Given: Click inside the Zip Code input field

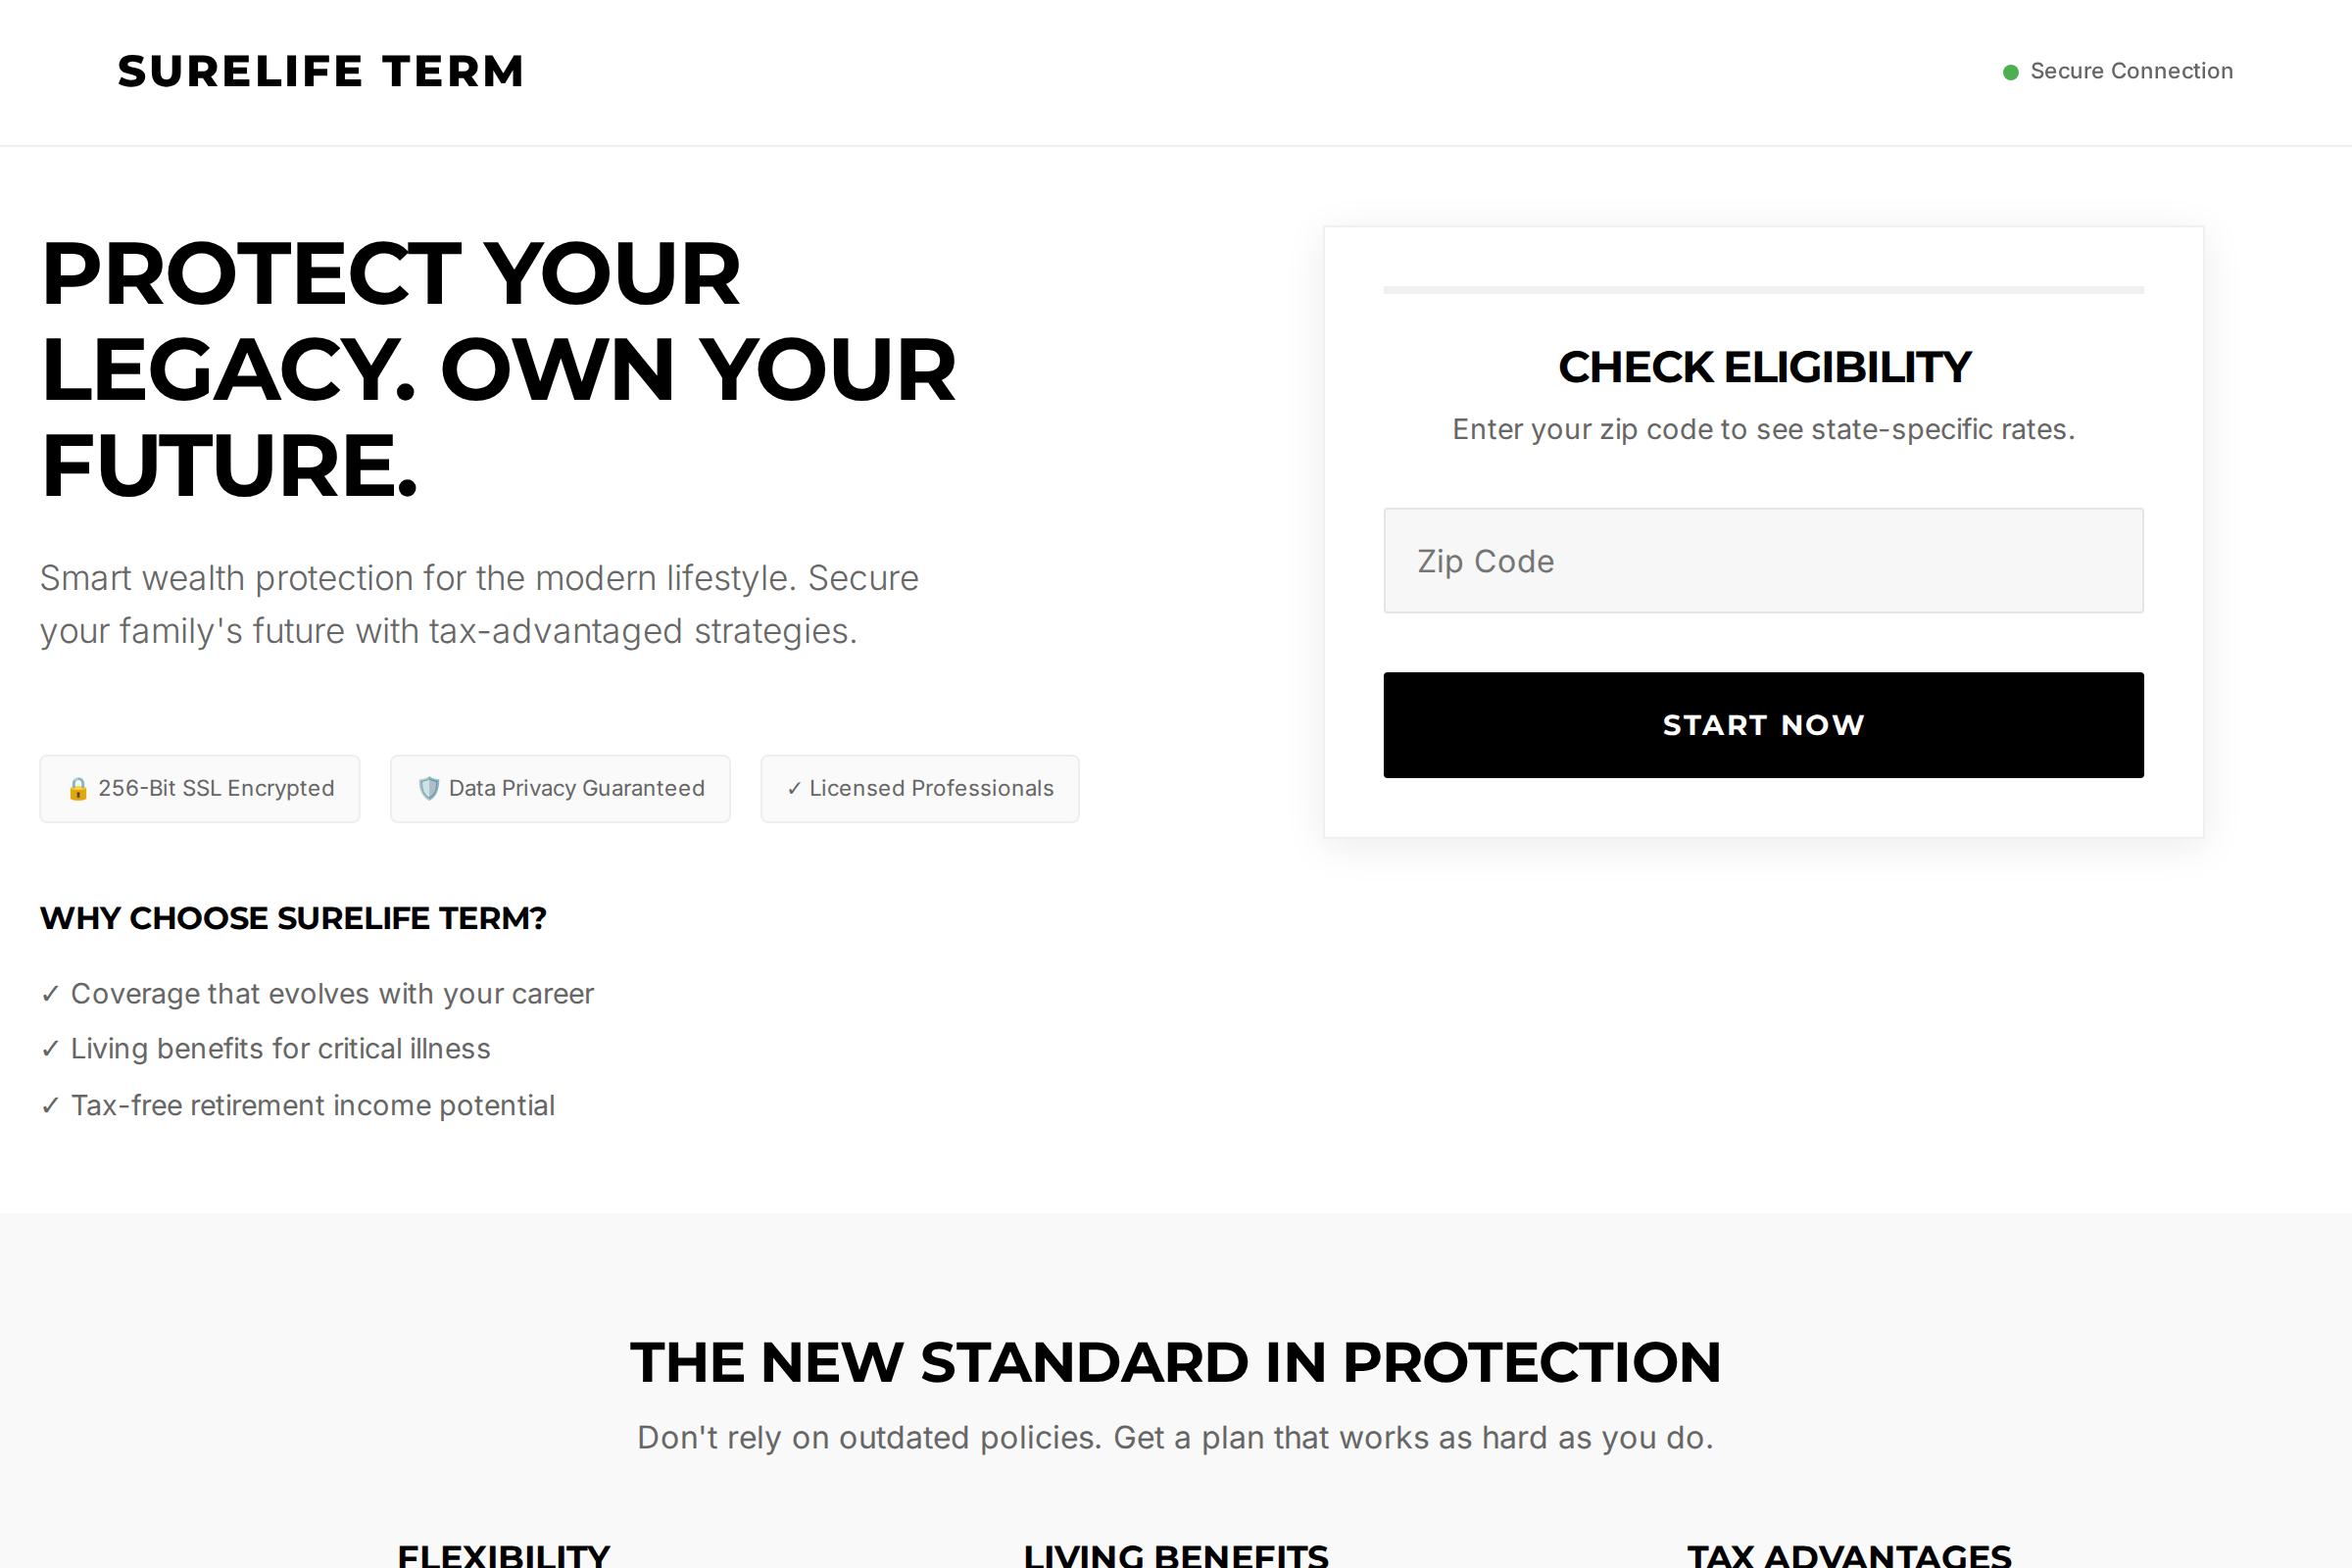Looking at the screenshot, I should click(x=1763, y=560).
